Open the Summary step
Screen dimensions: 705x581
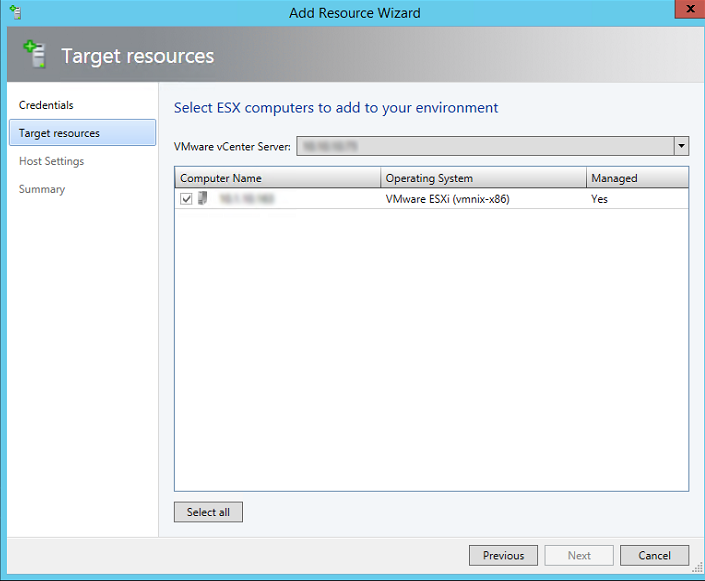(42, 189)
